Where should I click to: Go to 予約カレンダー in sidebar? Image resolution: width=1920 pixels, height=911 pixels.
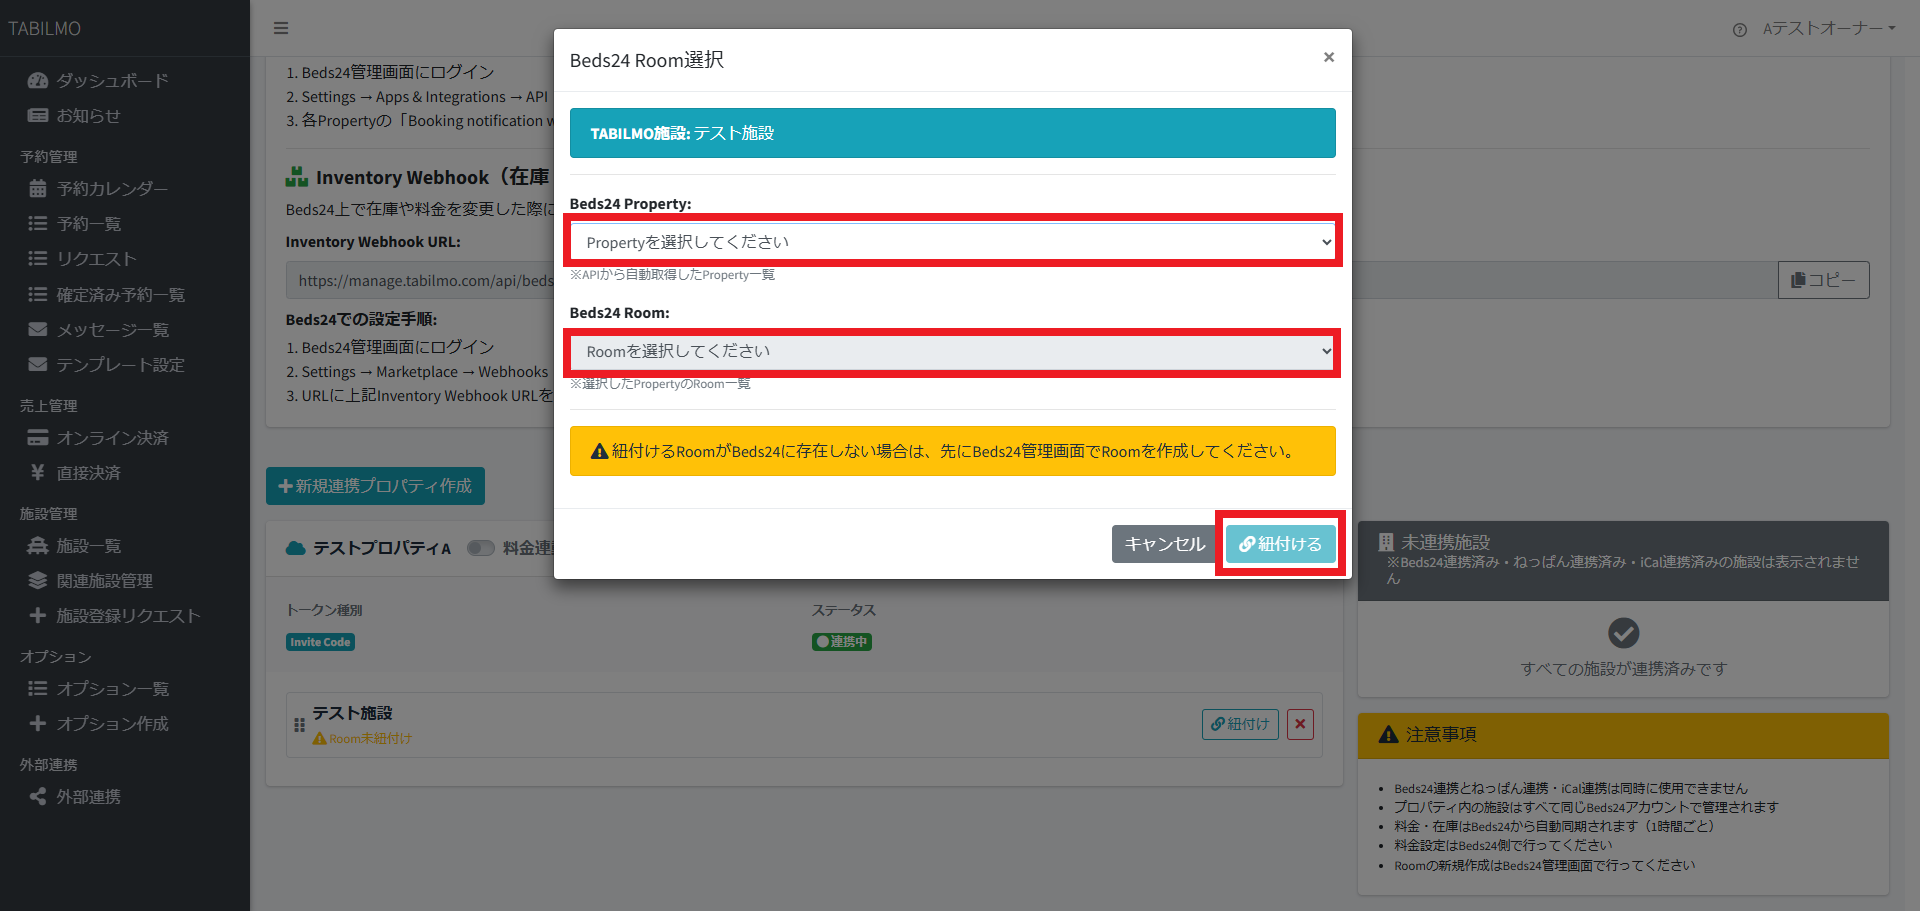[x=111, y=189]
